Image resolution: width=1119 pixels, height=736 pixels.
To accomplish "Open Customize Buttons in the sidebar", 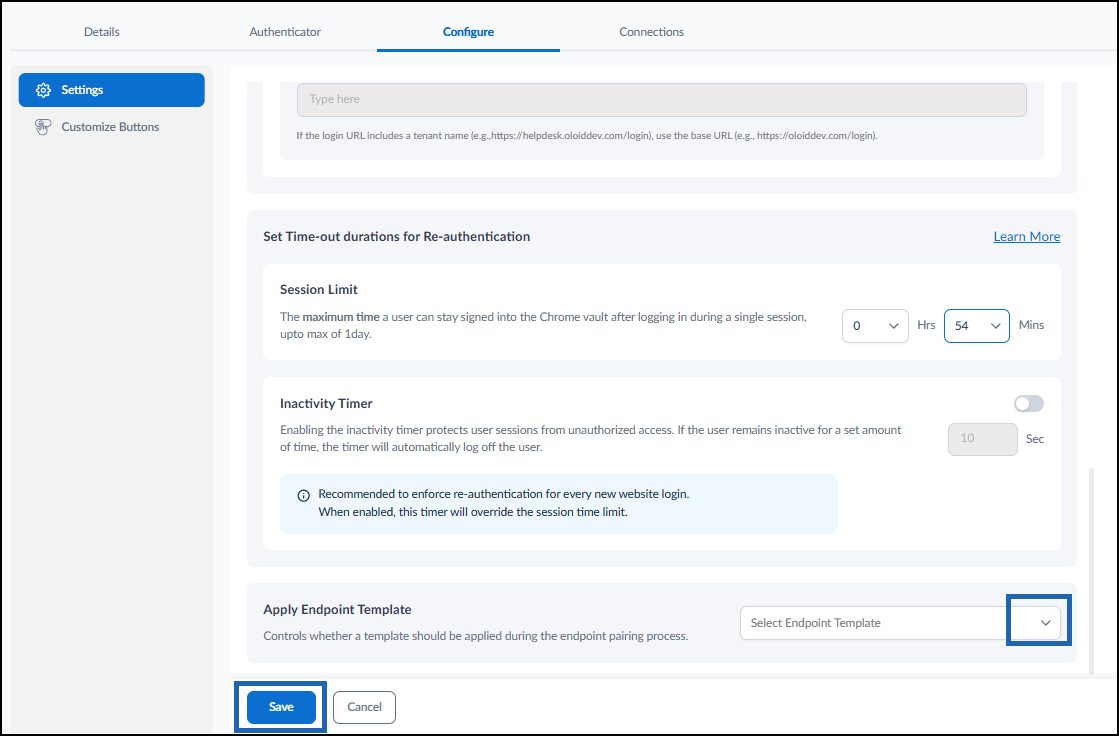I will (111, 127).
